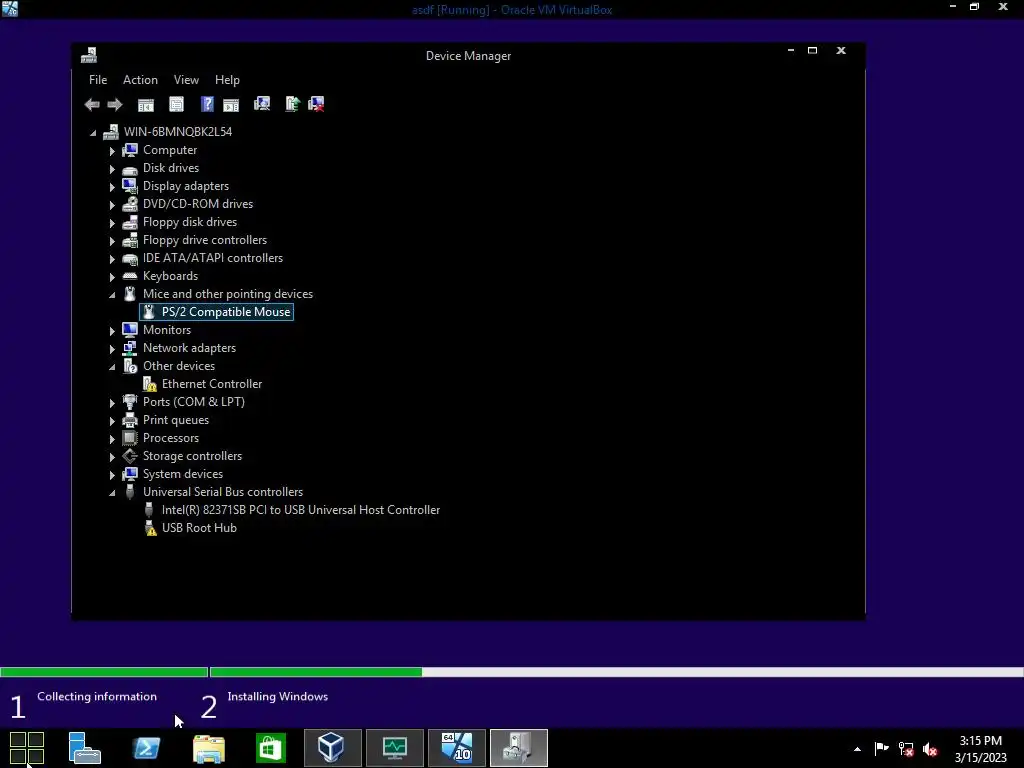
Task: Select the Print queues row
Action: click(x=176, y=420)
